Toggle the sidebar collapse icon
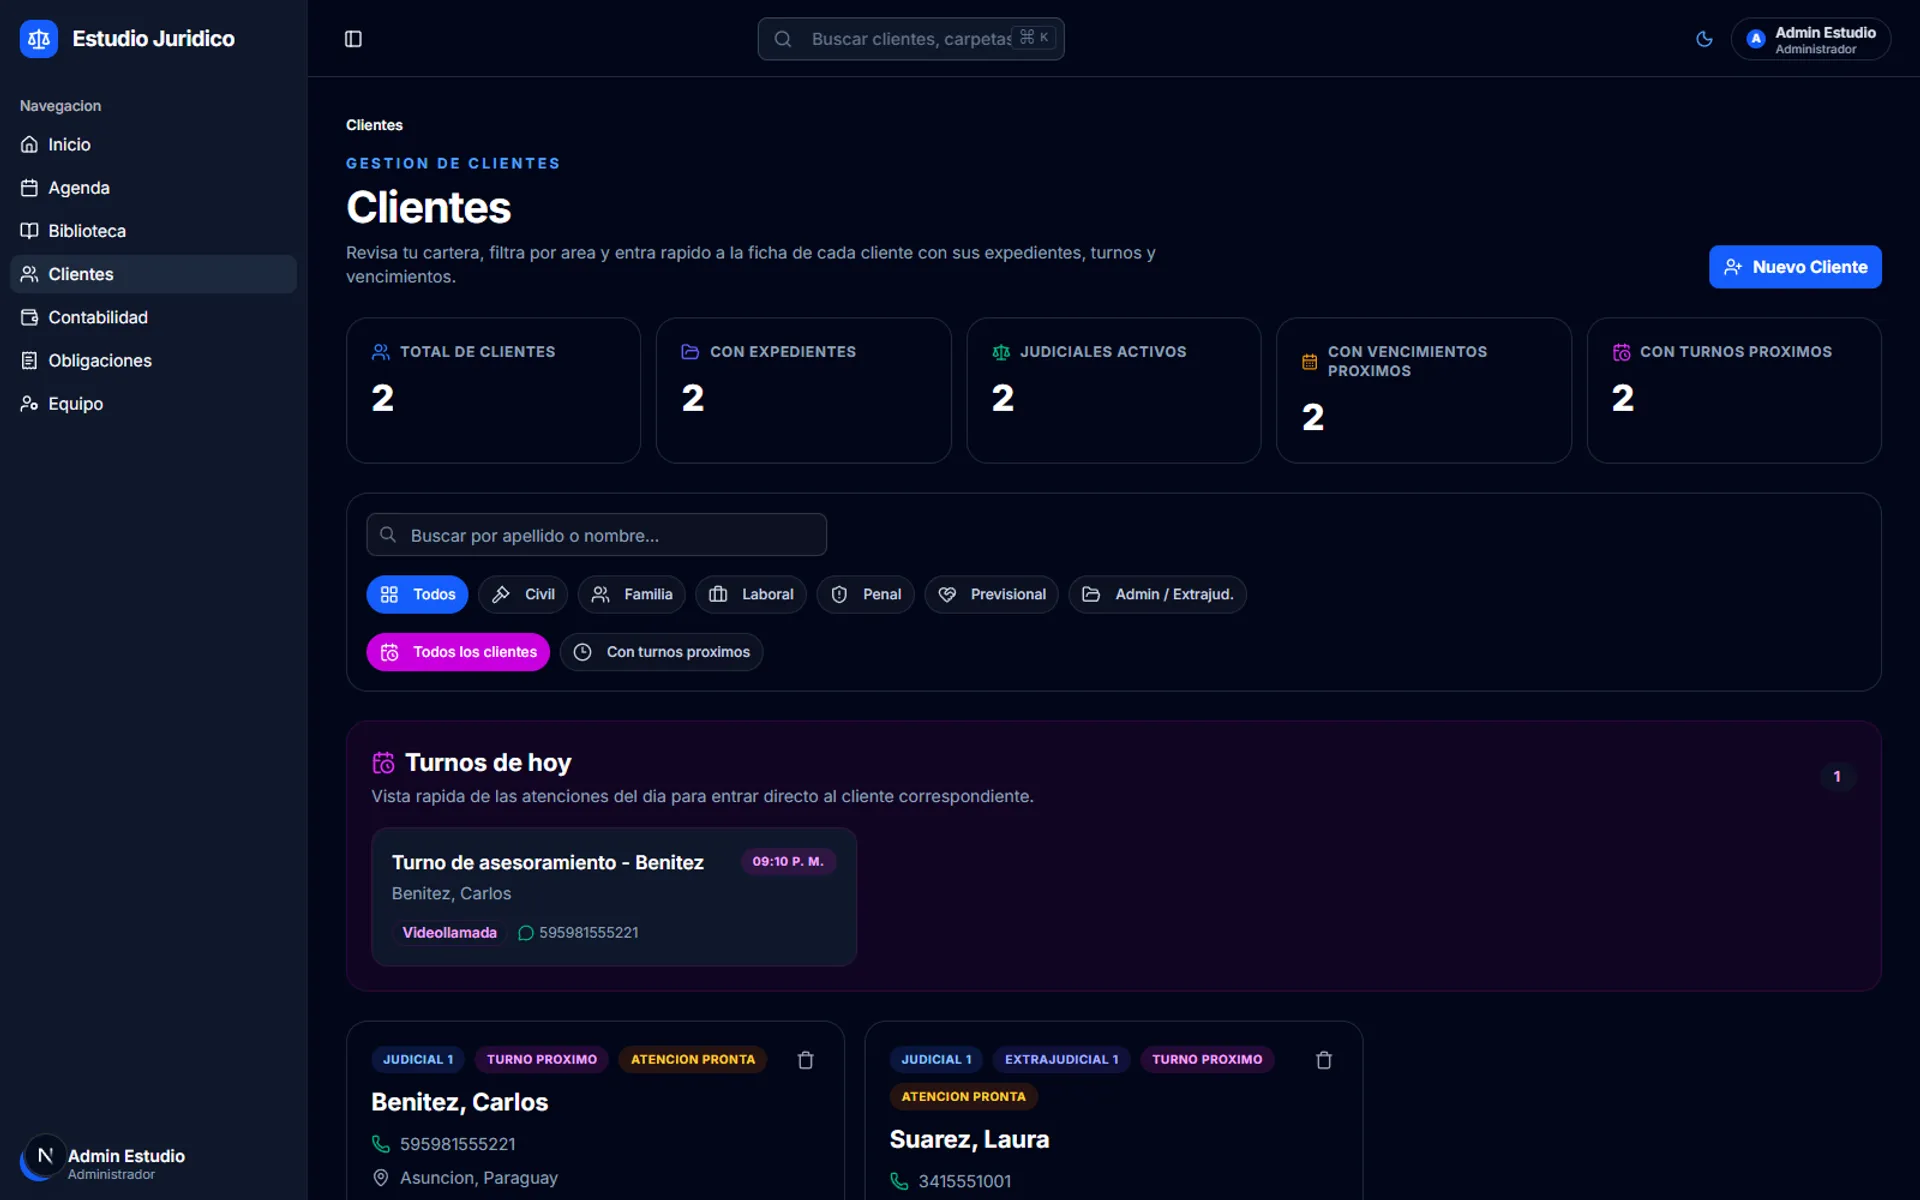 point(353,39)
